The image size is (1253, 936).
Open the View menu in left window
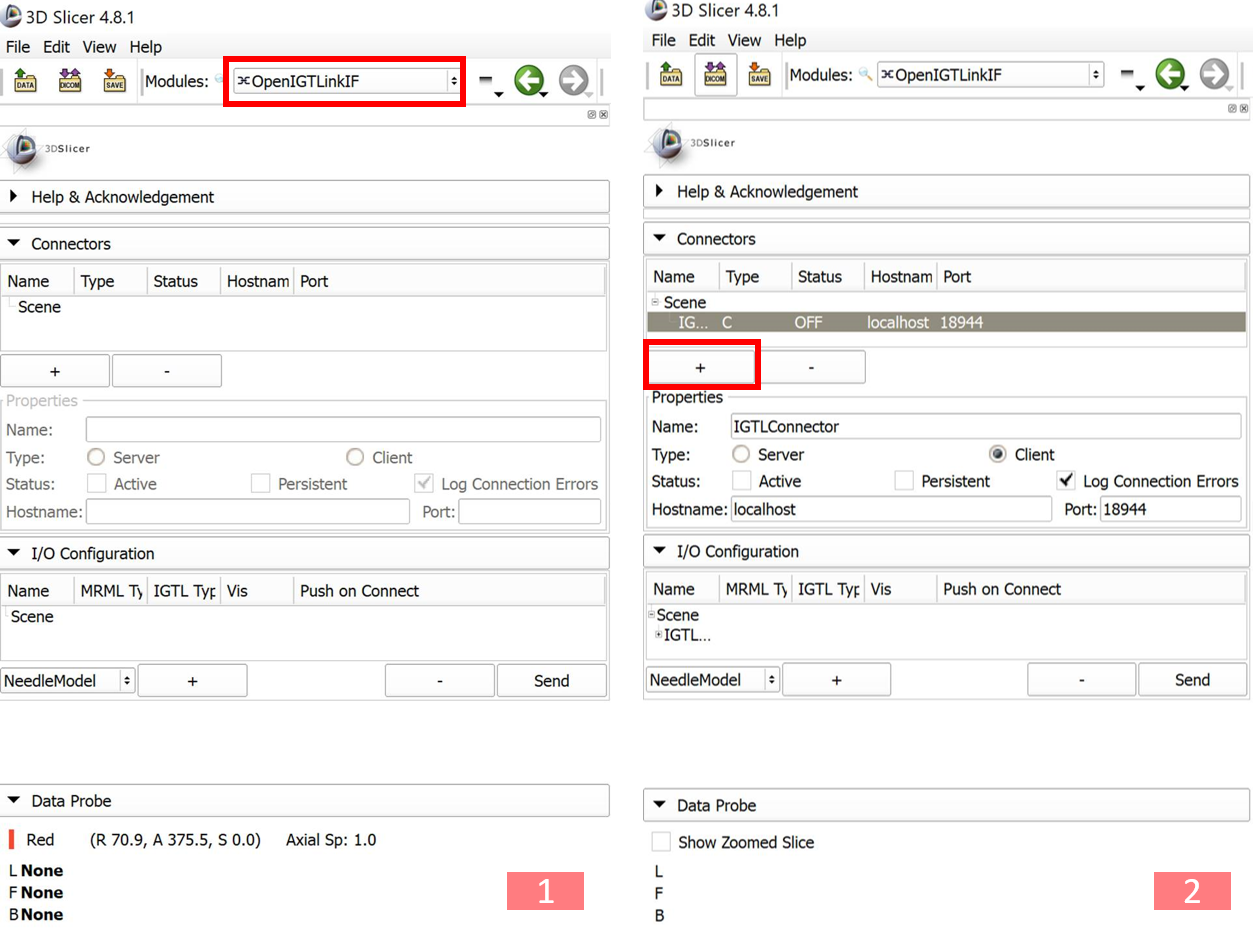pyautogui.click(x=100, y=47)
